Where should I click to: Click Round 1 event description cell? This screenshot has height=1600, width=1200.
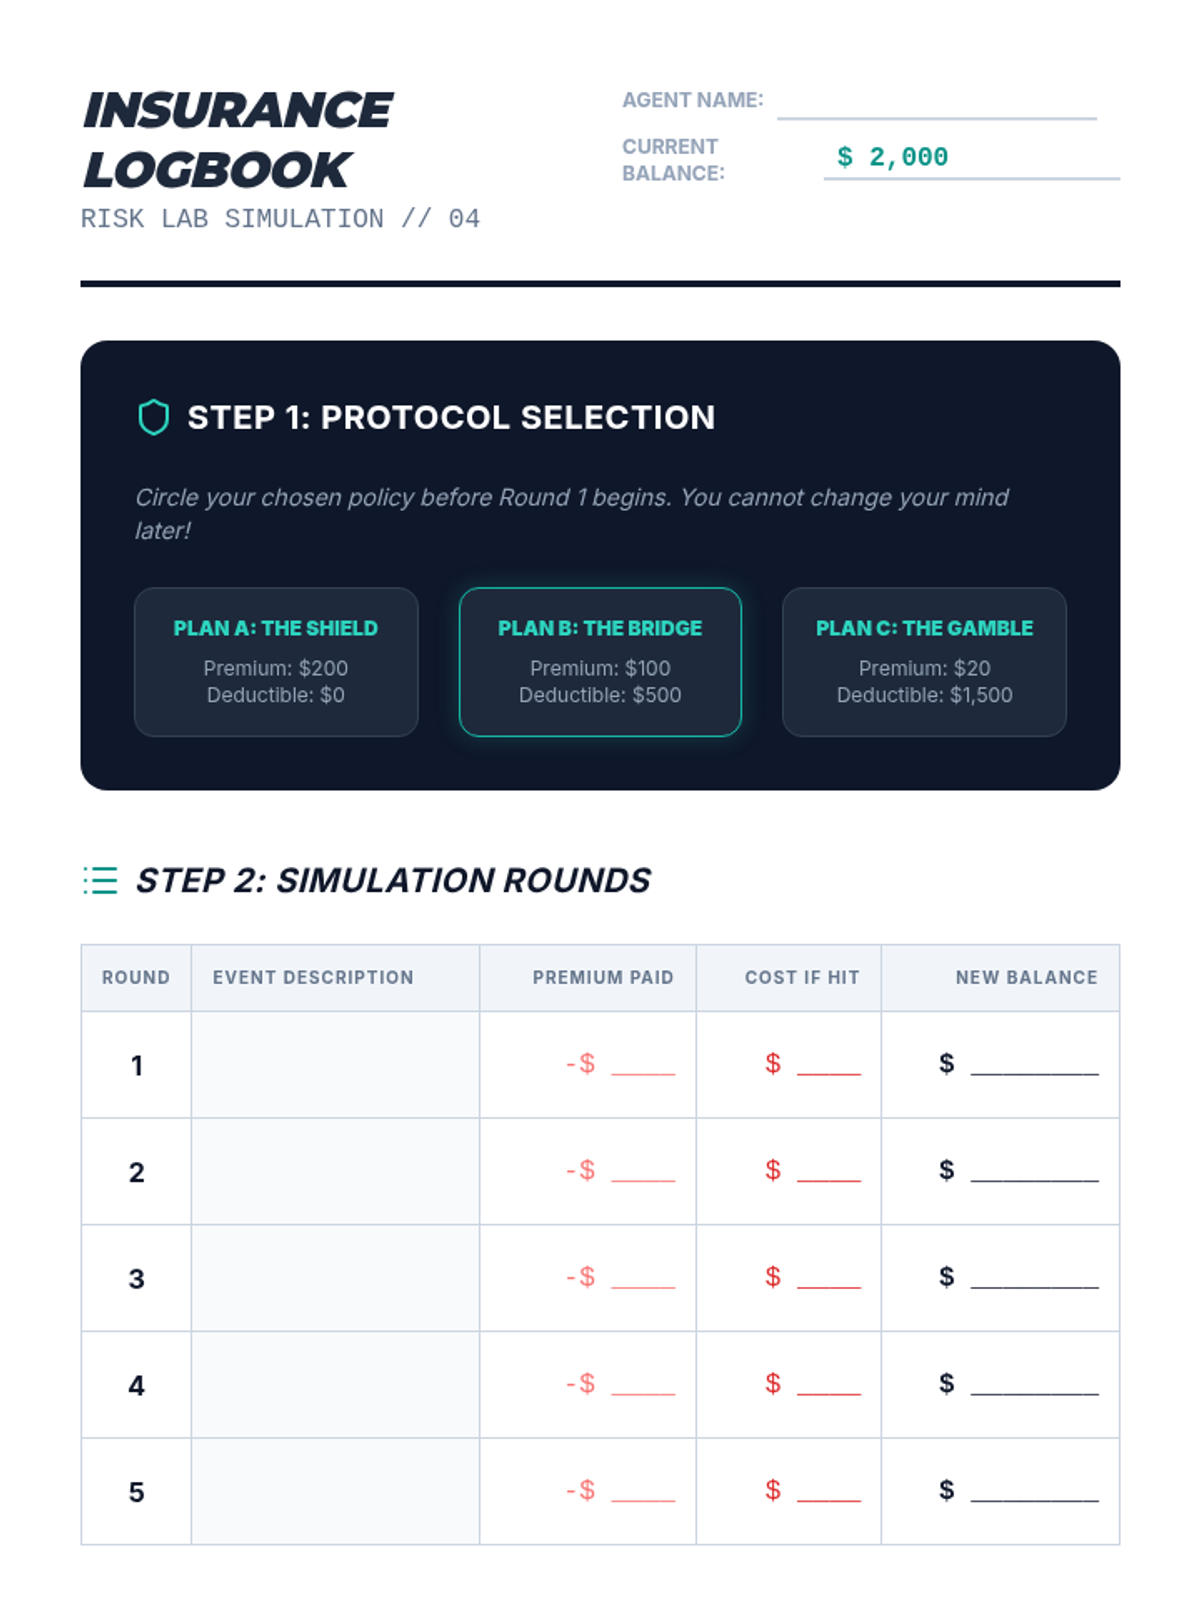click(335, 1065)
